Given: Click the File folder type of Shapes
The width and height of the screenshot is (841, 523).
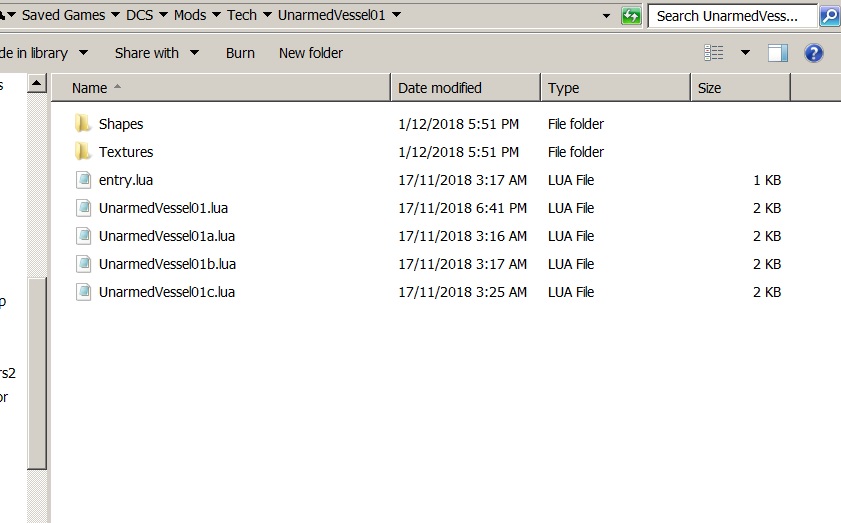Looking at the screenshot, I should [576, 124].
